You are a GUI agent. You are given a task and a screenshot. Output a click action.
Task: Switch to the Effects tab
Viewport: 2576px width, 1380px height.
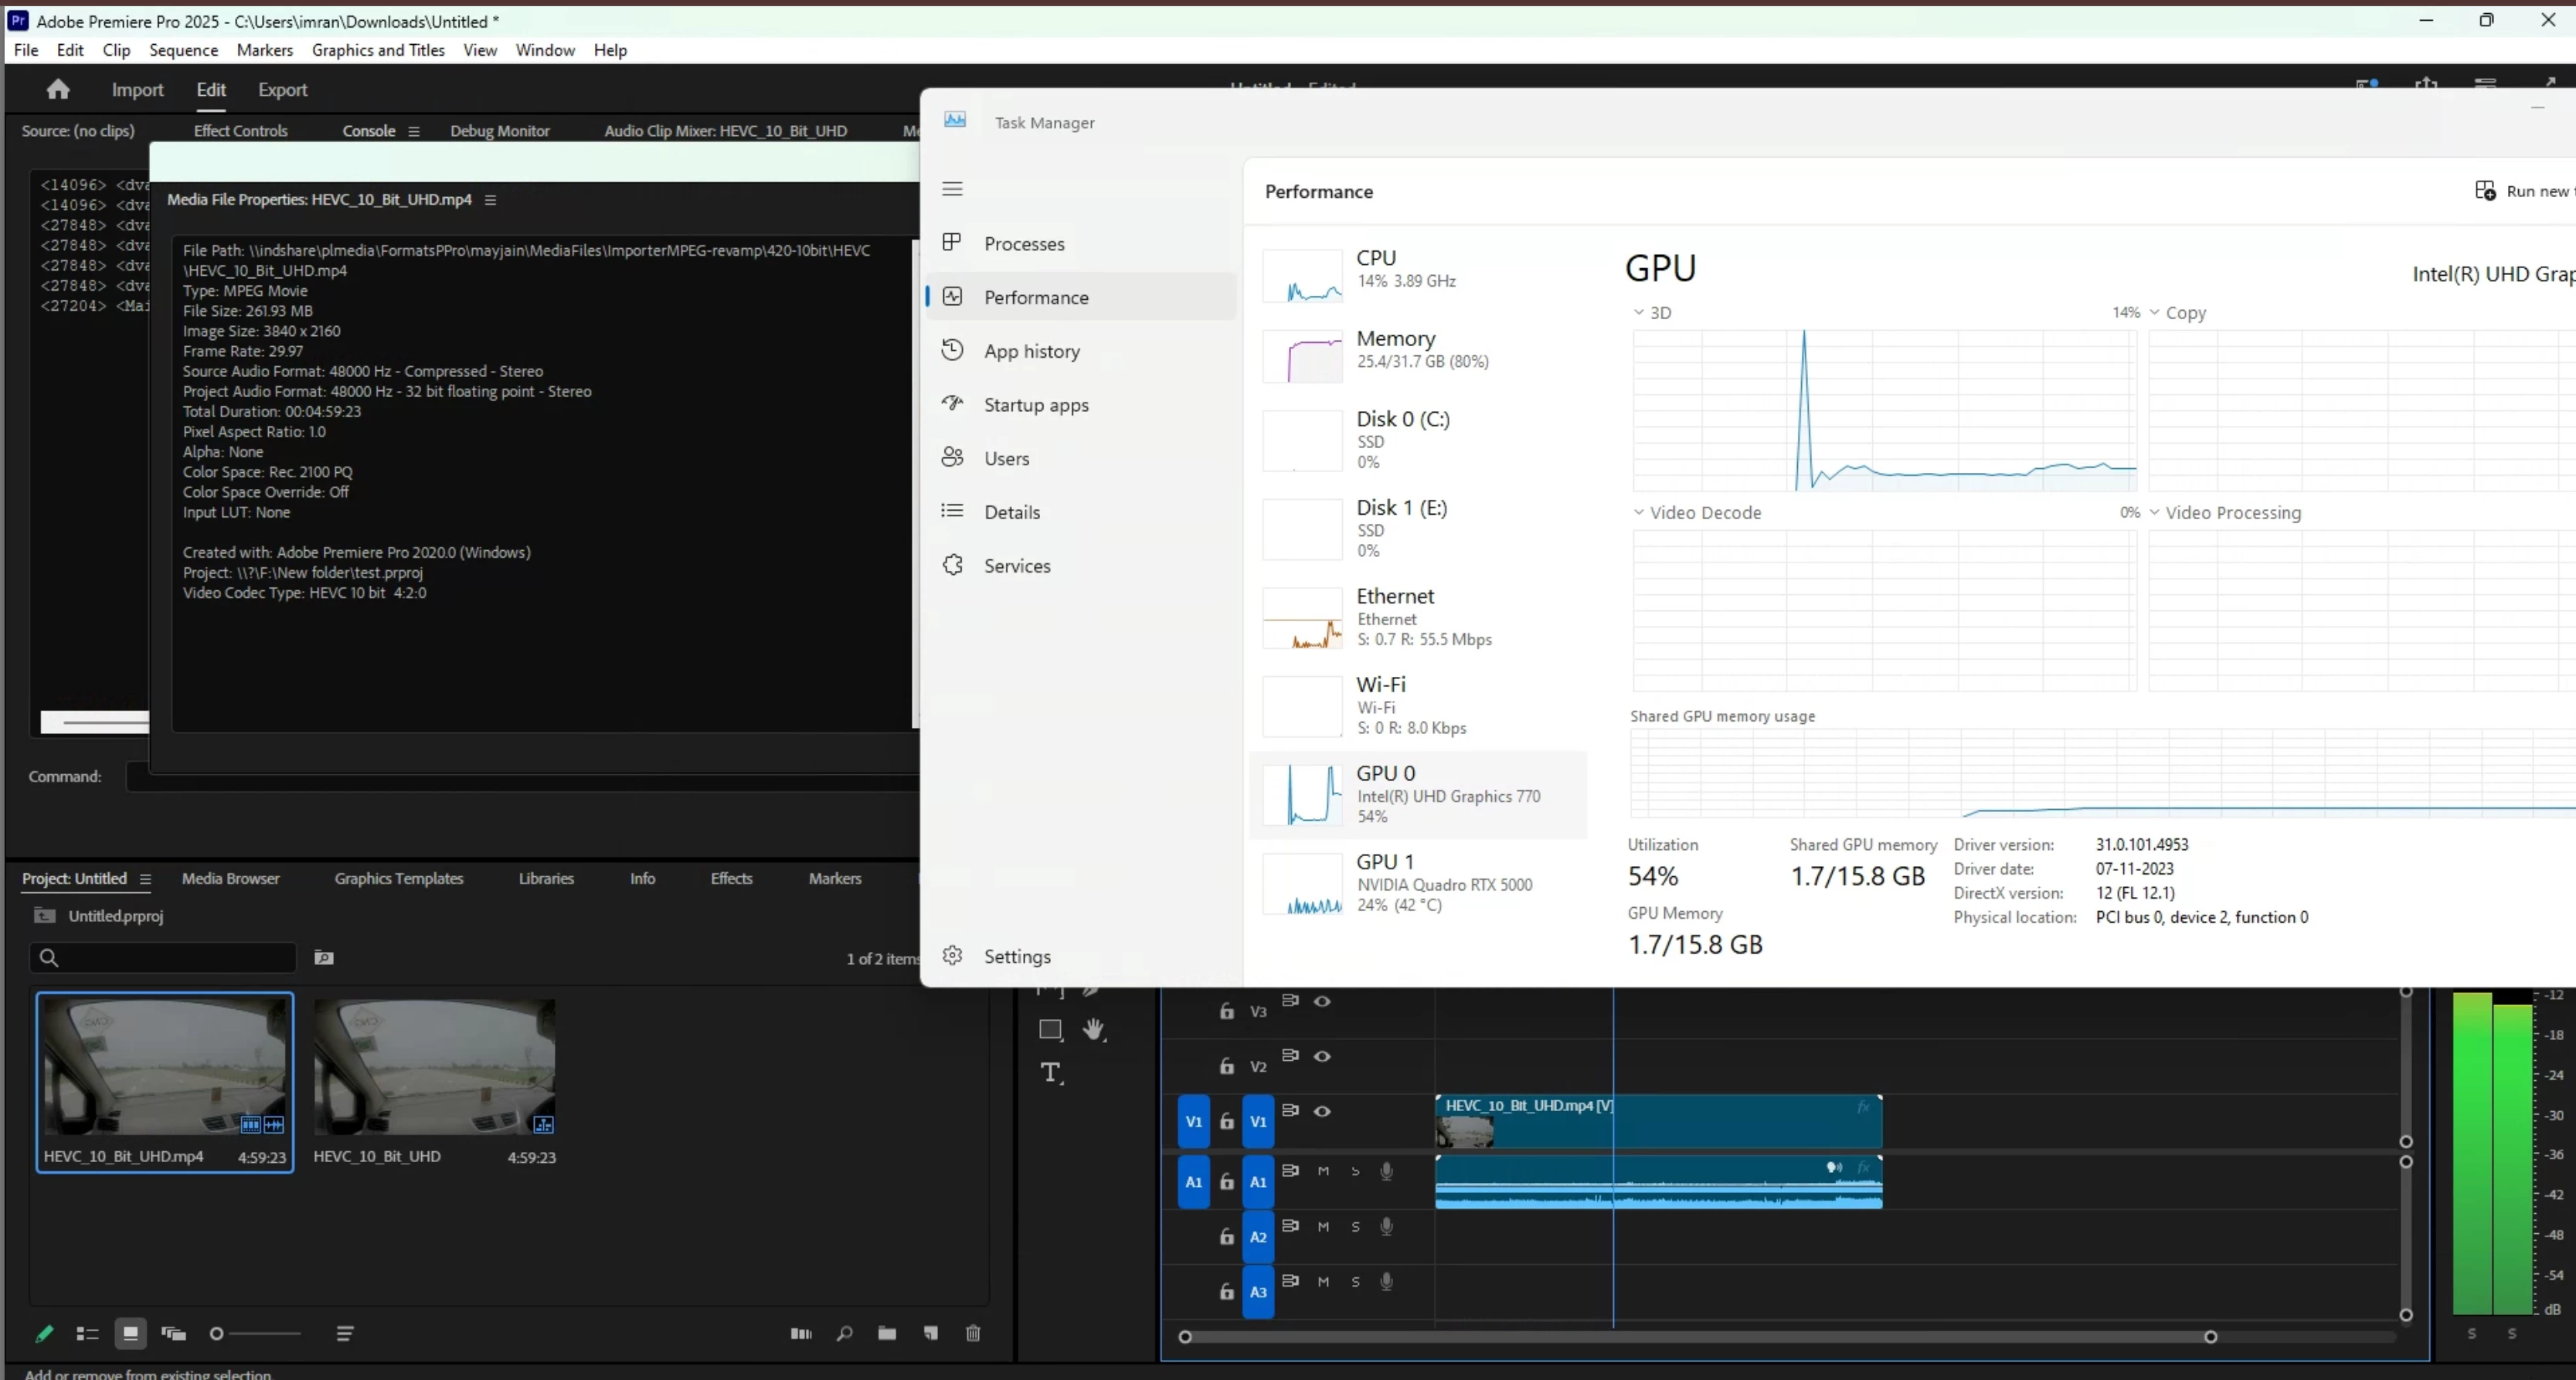point(731,878)
